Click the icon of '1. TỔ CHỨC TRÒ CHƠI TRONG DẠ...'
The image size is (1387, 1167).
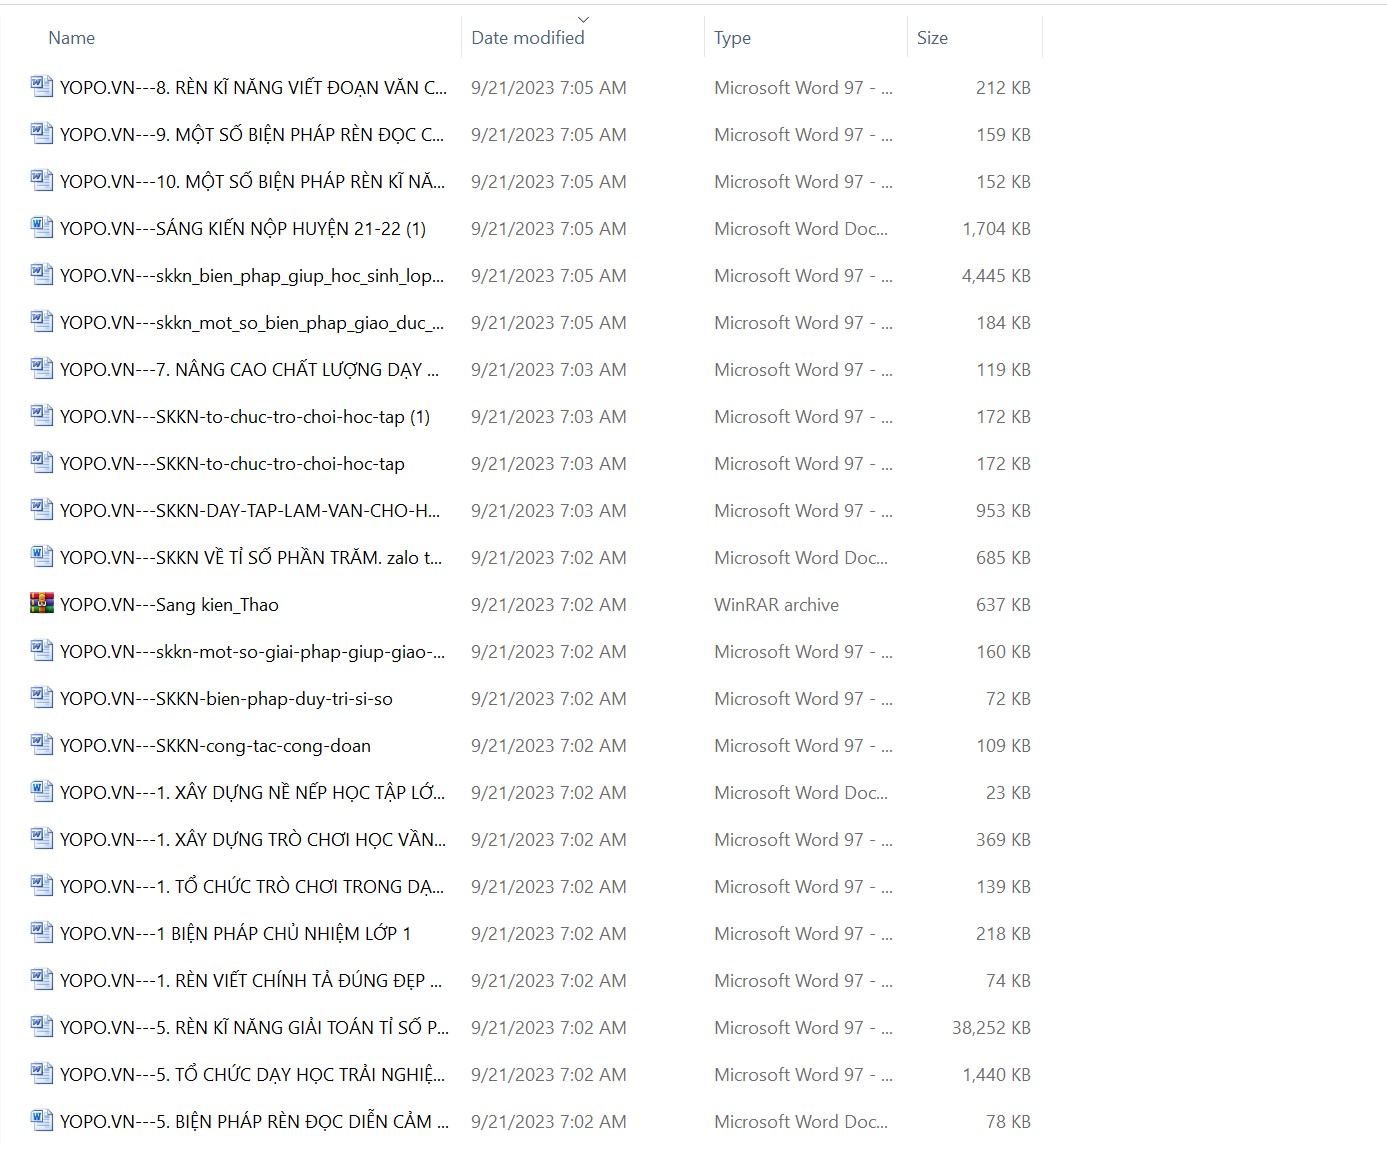(42, 886)
